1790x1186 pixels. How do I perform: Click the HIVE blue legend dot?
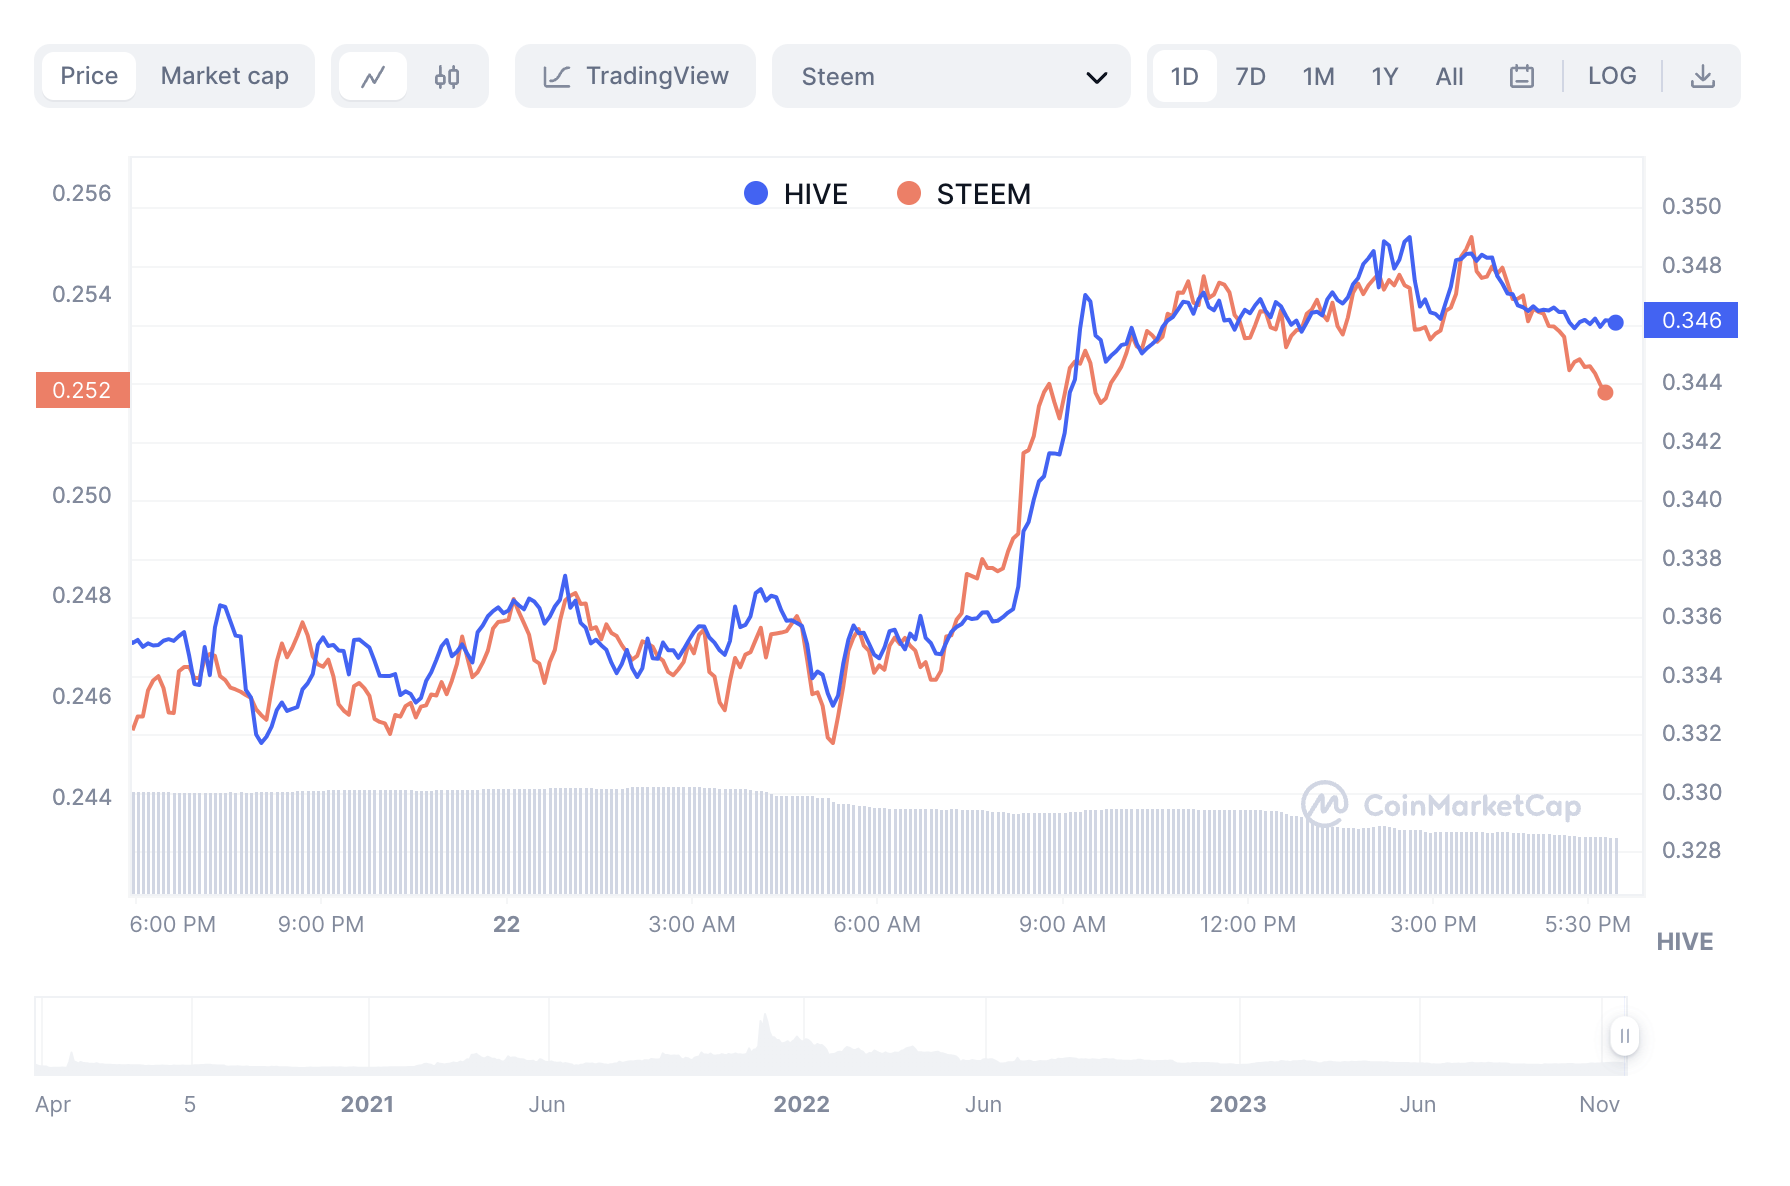(756, 193)
